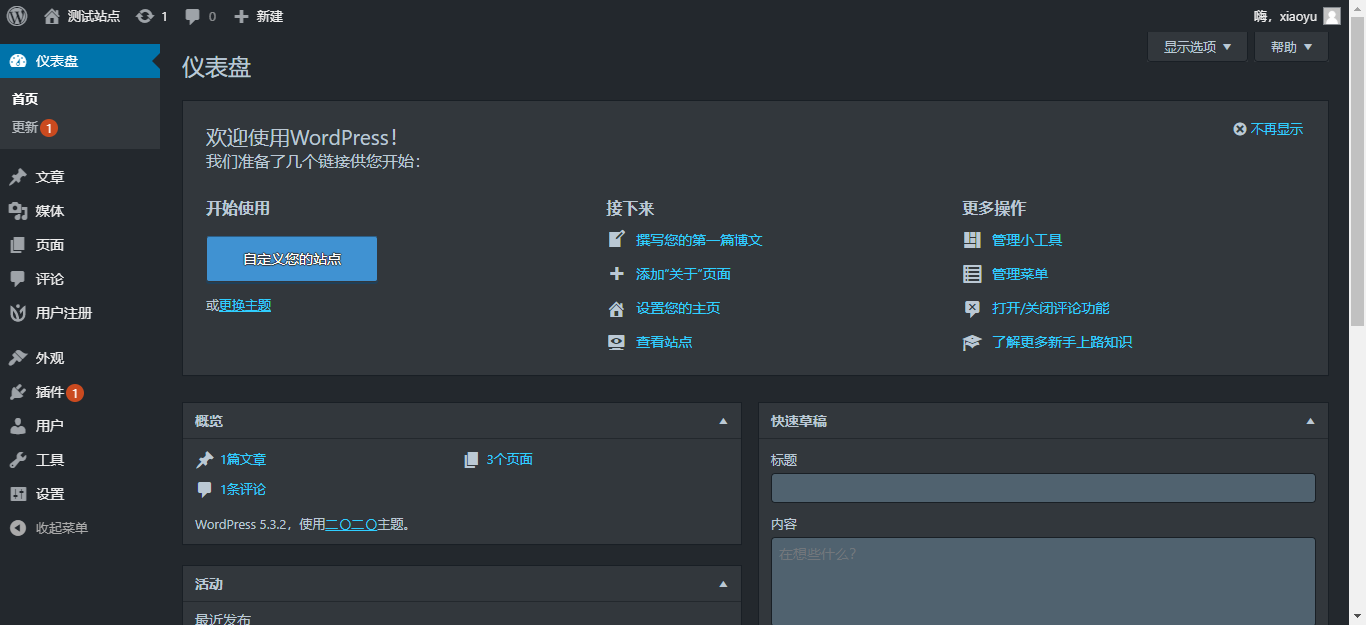Screen dimensions: 1366x625
Task: Click the paintbrush icon for 外观
Action: pyautogui.click(x=18, y=358)
